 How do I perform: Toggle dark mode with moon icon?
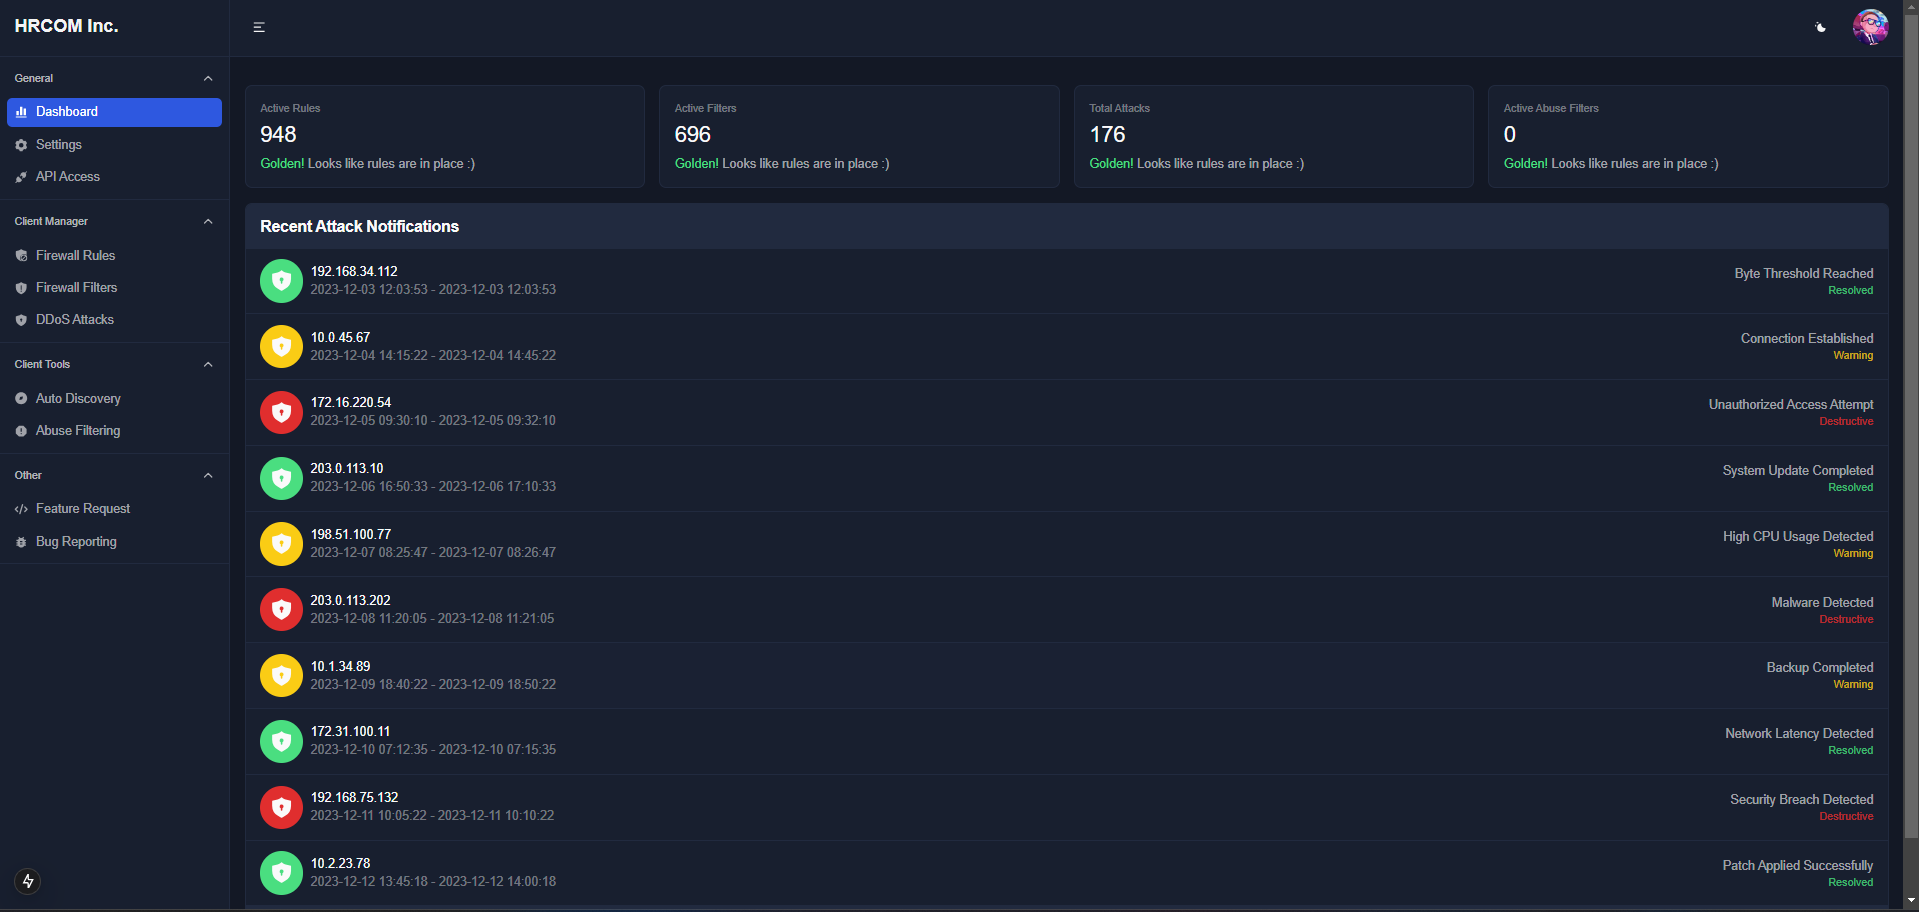pos(1820,27)
